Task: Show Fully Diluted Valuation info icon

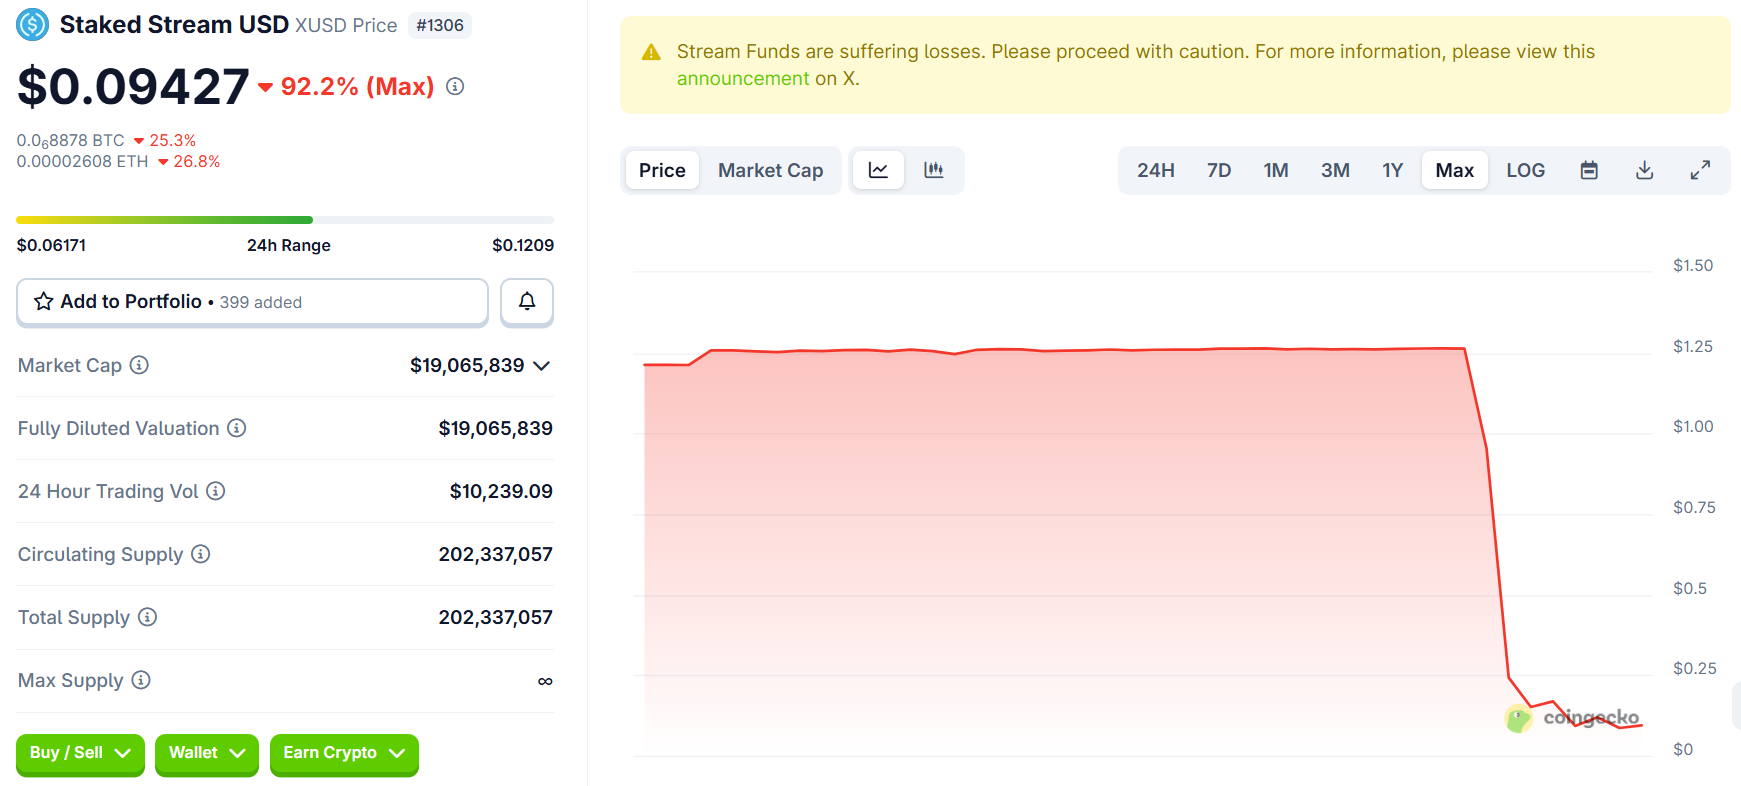Action: point(237,428)
